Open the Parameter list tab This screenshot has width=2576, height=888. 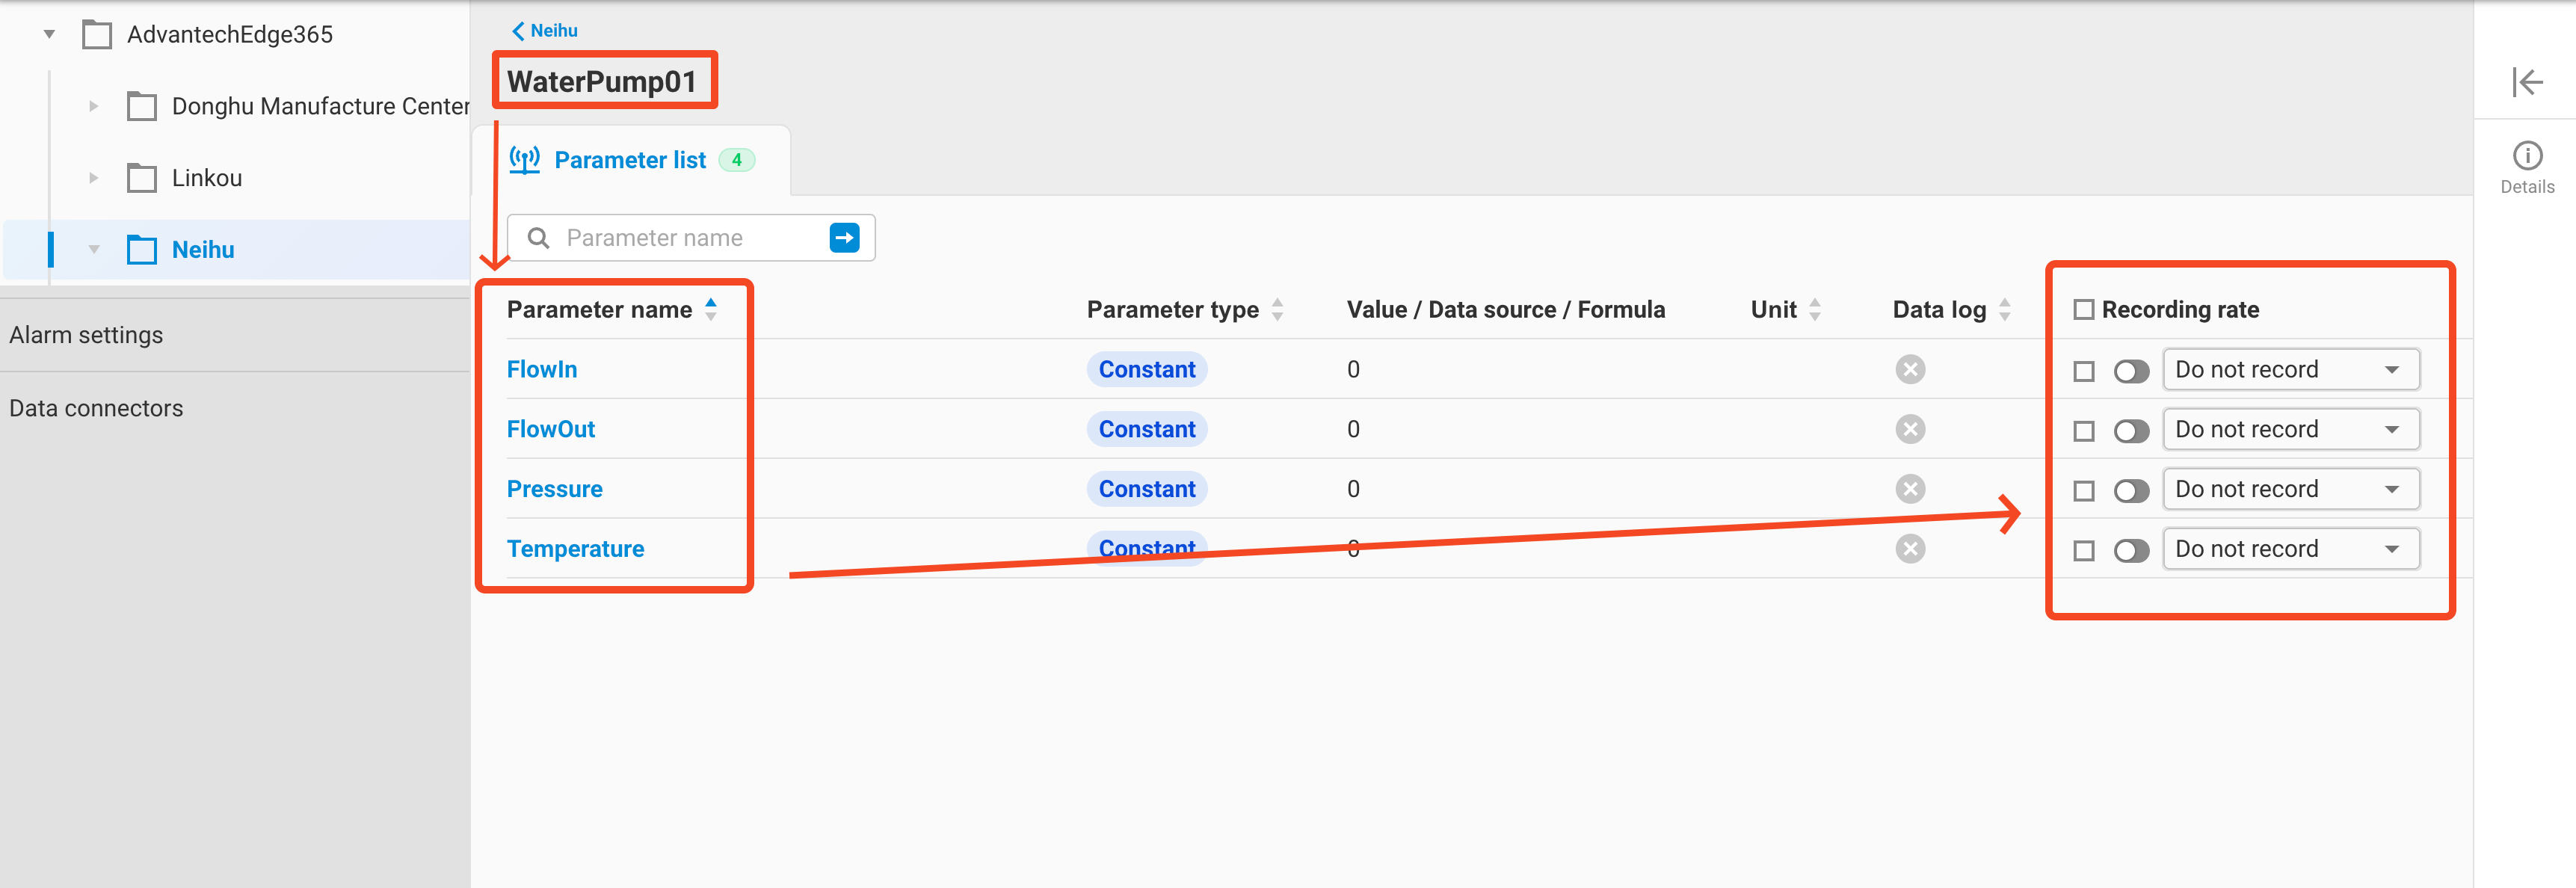630,160
